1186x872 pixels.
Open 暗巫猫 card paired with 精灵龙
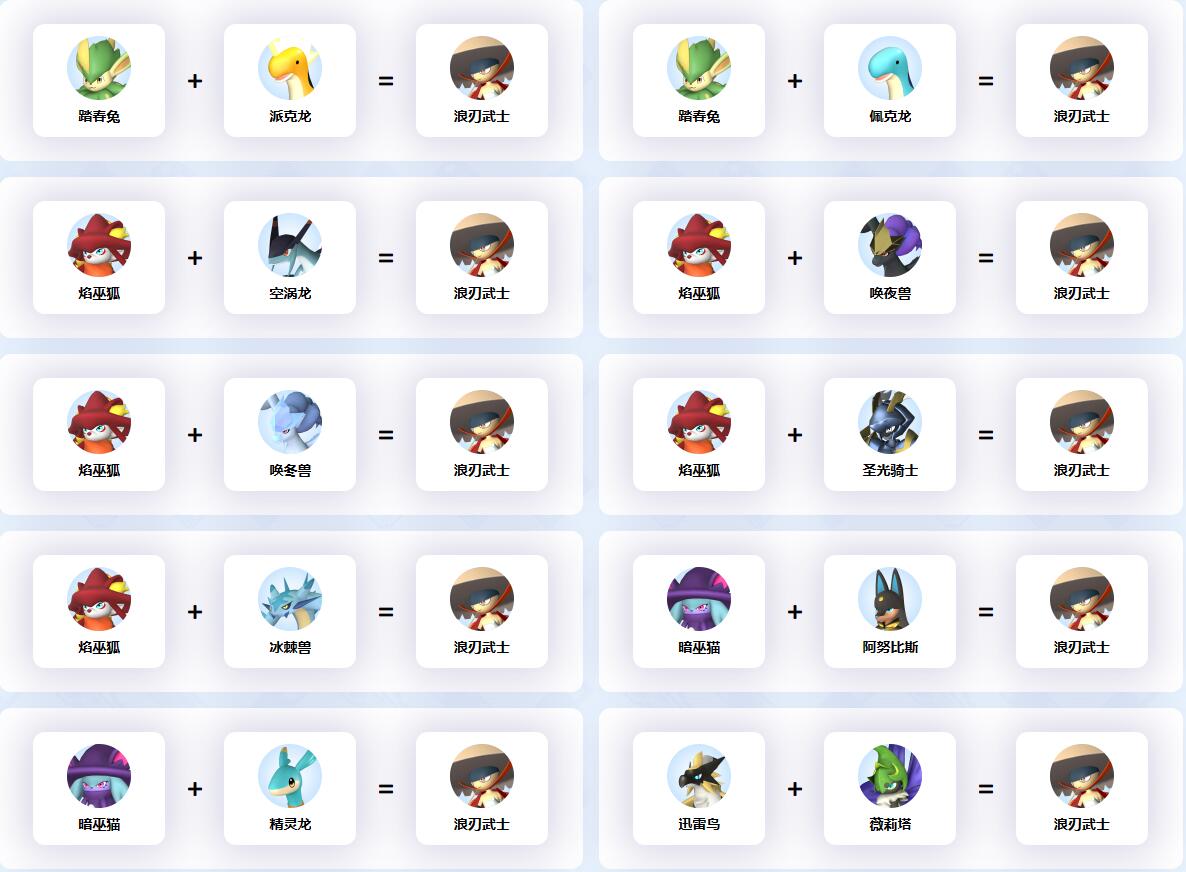[99, 789]
